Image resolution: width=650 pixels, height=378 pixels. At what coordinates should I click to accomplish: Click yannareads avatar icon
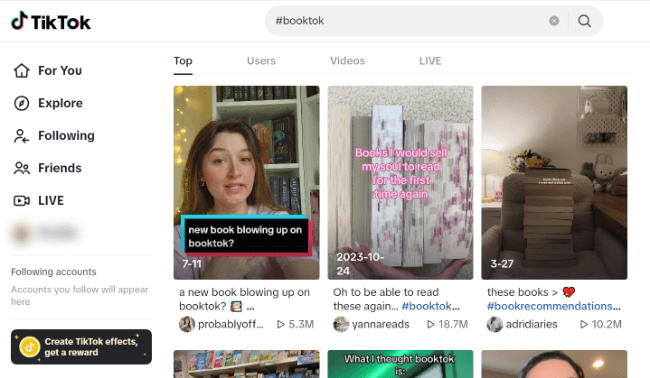(x=341, y=324)
